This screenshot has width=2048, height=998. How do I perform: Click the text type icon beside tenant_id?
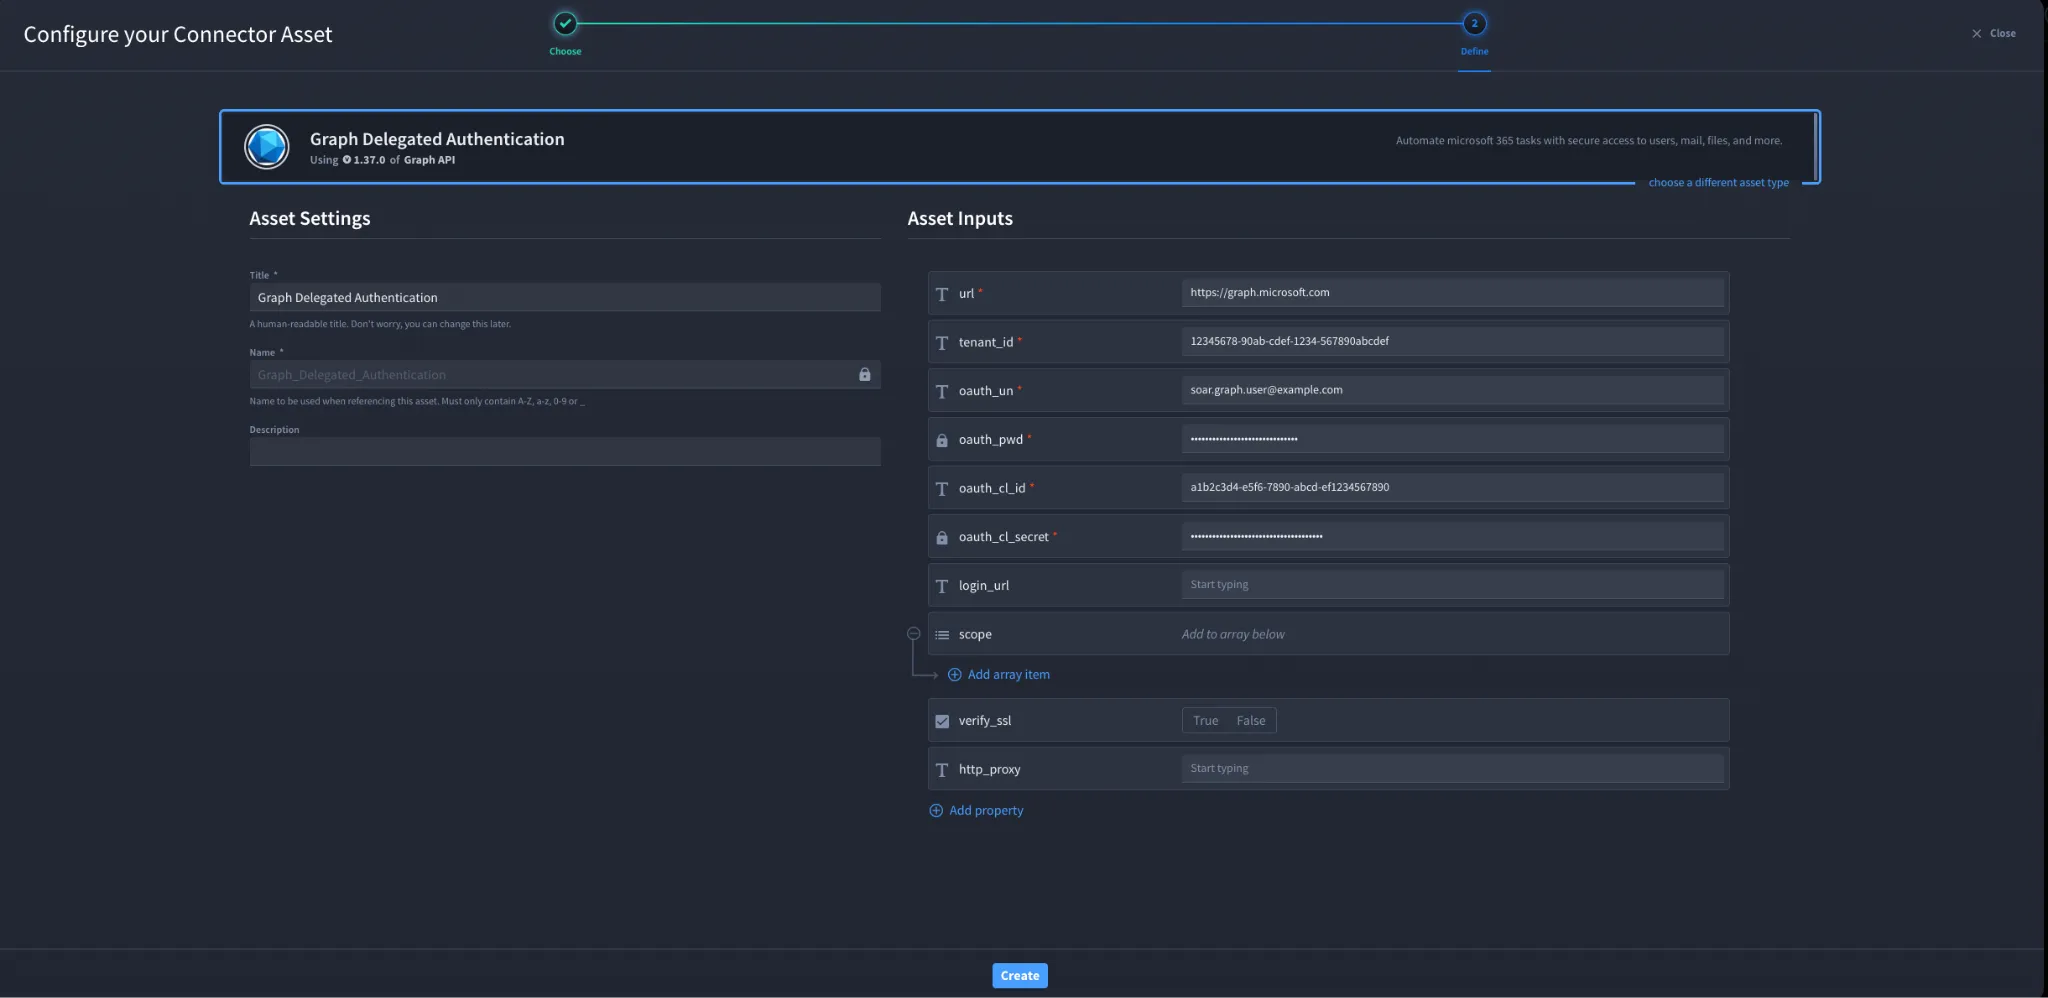pyautogui.click(x=942, y=343)
